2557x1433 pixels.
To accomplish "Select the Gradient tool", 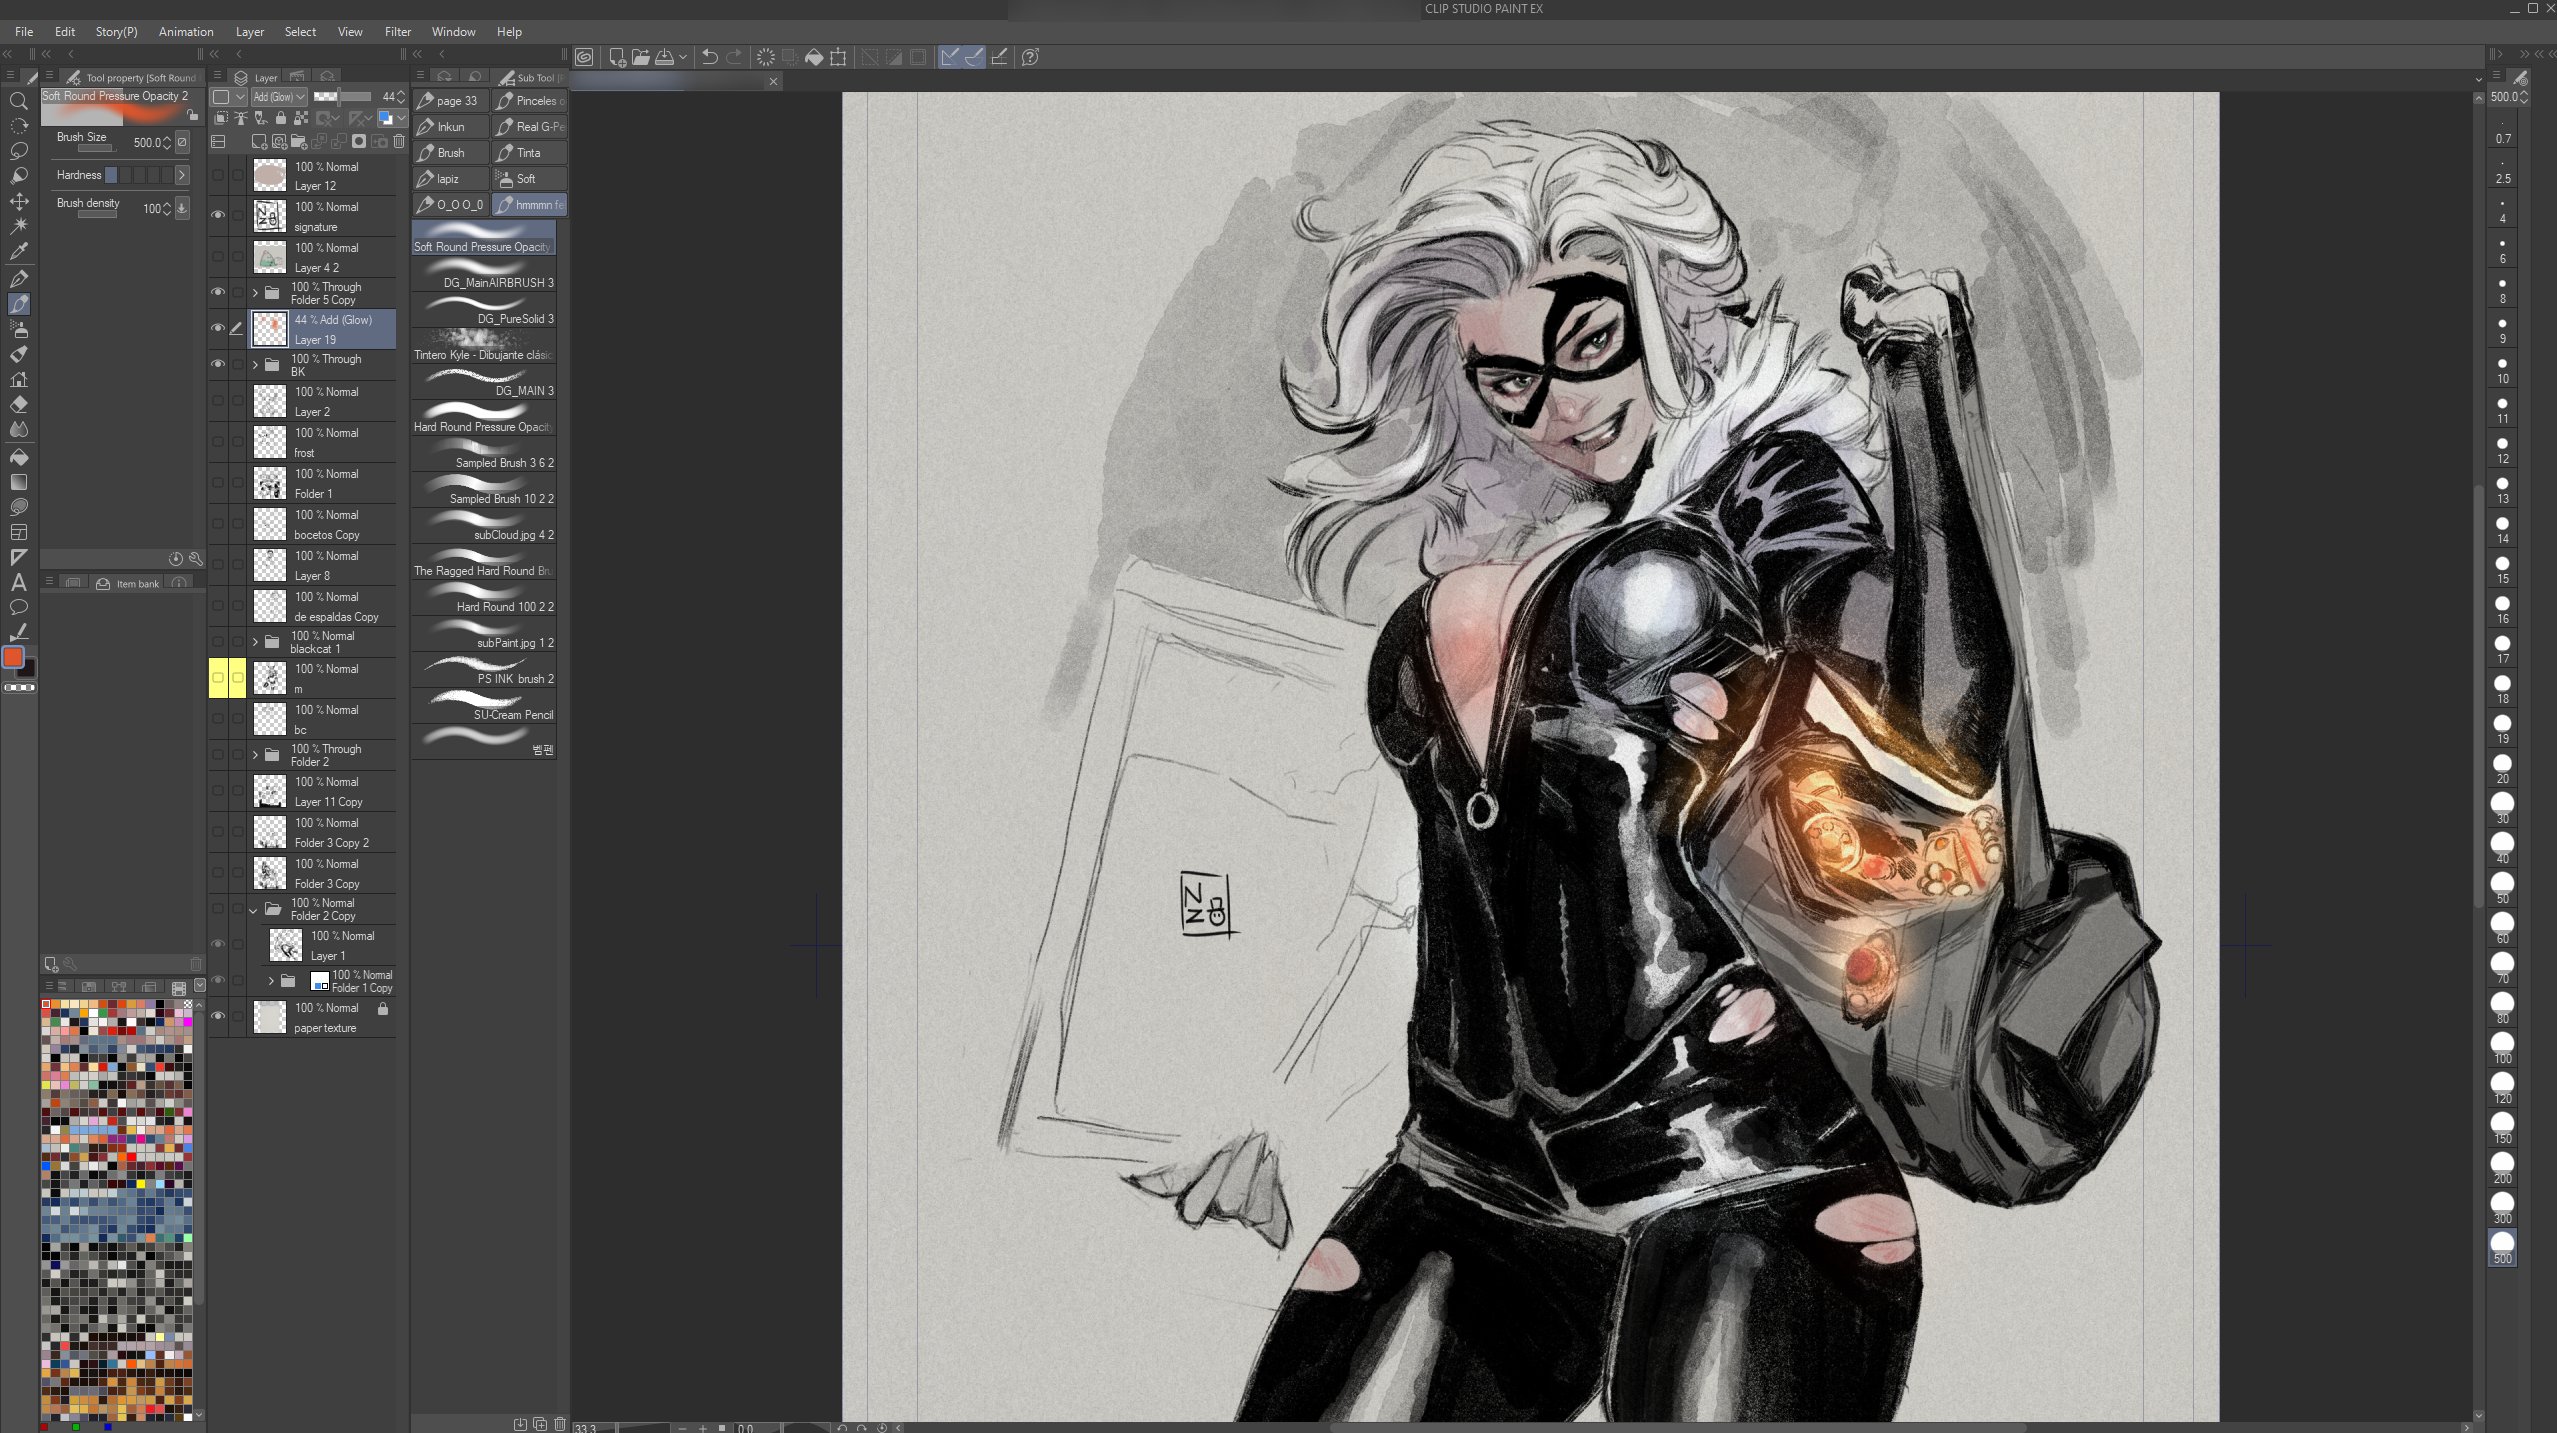I will click(18, 482).
